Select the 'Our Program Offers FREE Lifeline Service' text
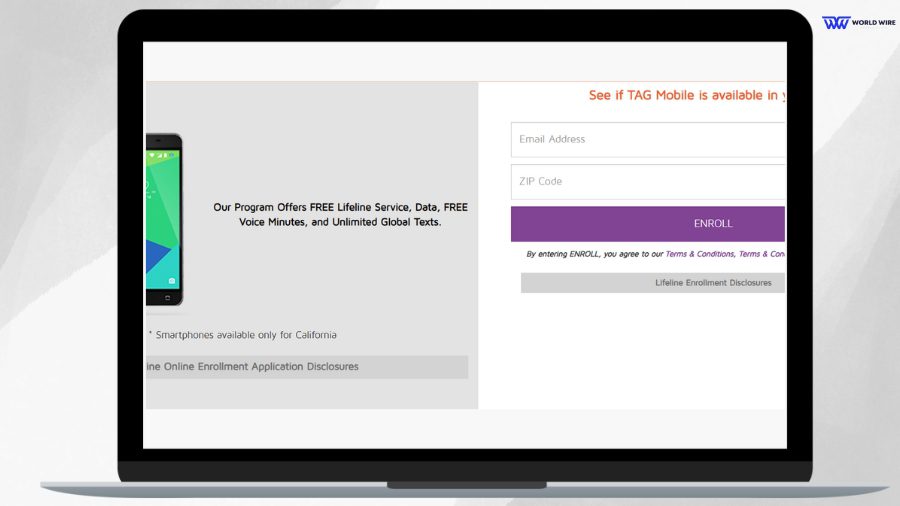This screenshot has width=900, height=506. coord(340,215)
